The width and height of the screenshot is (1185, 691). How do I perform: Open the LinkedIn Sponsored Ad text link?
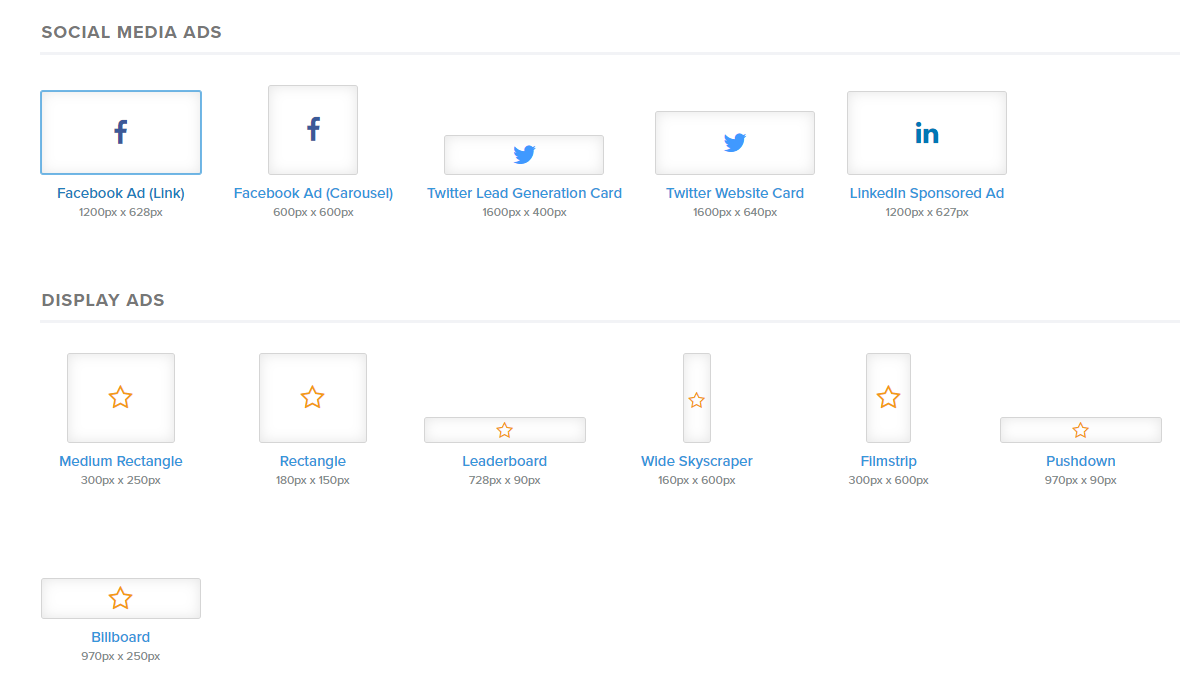pos(927,193)
